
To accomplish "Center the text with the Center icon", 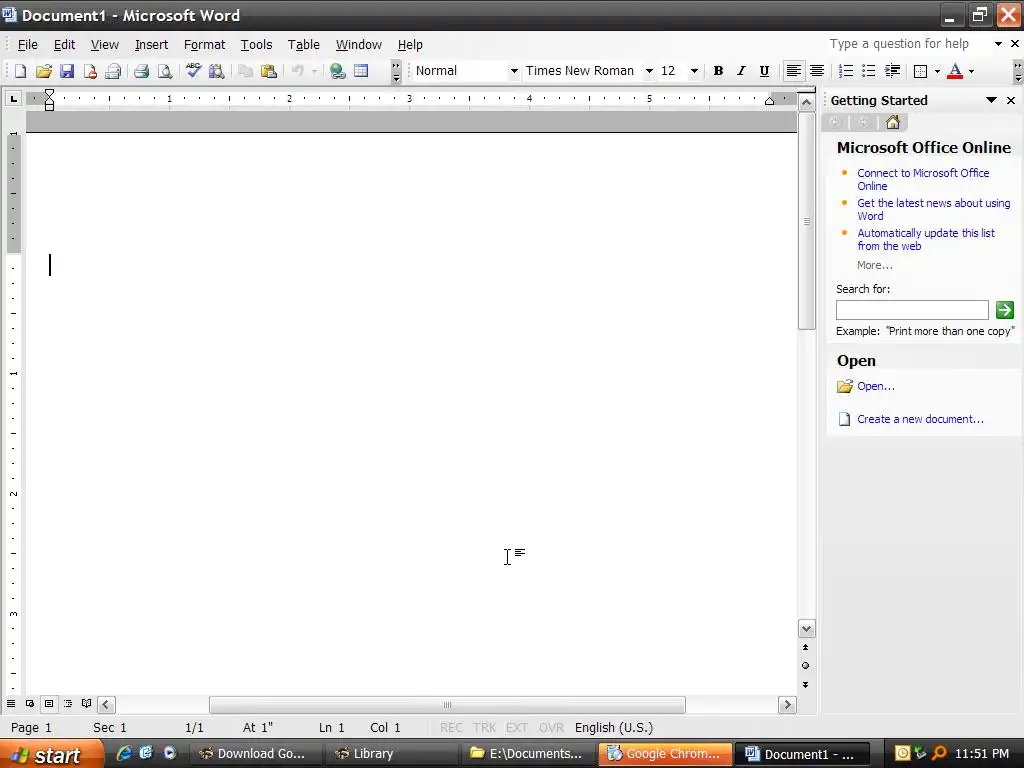I will pos(817,71).
